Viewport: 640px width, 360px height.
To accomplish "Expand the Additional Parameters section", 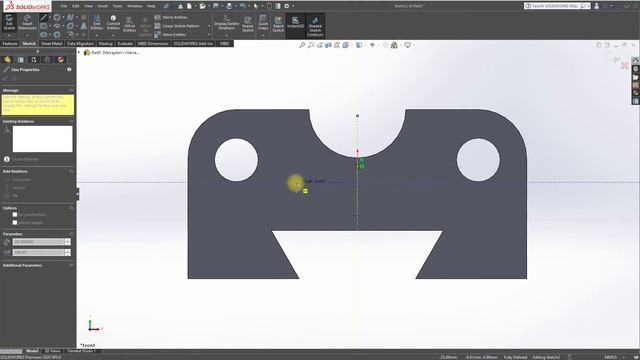I will pyautogui.click(x=71, y=265).
